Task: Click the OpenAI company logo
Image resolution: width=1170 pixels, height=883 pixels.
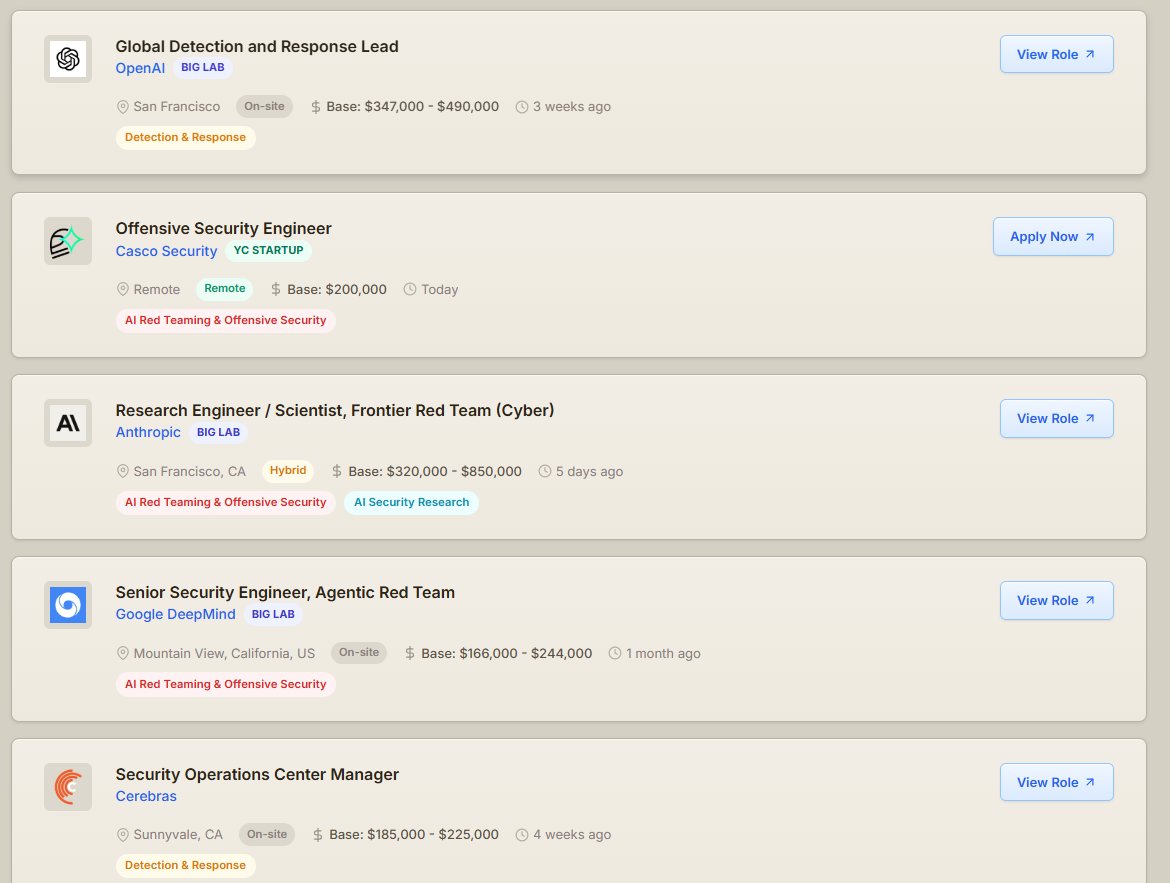Action: tap(68, 59)
